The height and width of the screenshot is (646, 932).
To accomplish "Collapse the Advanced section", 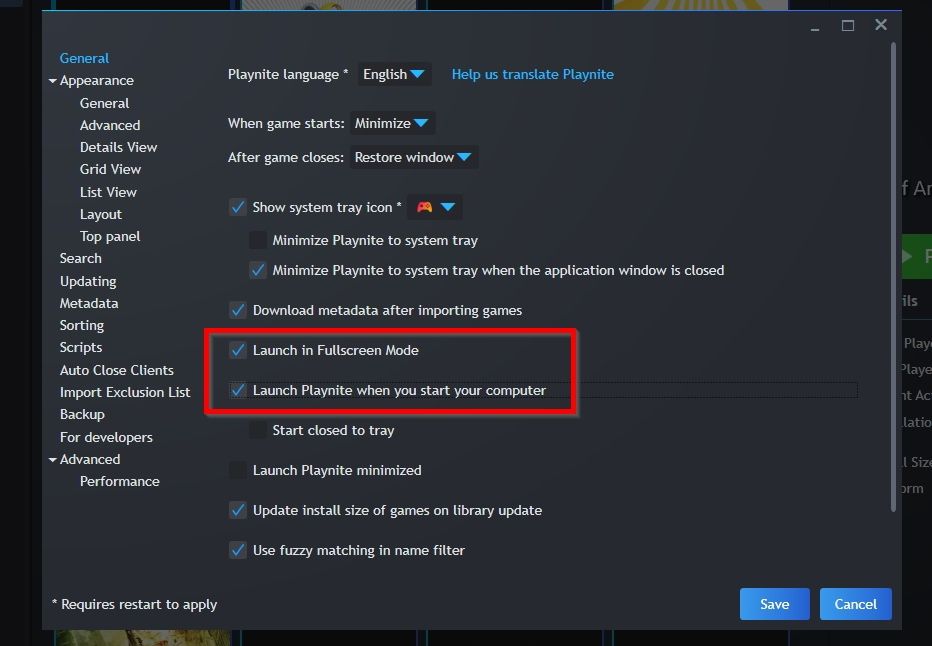I will 52,459.
